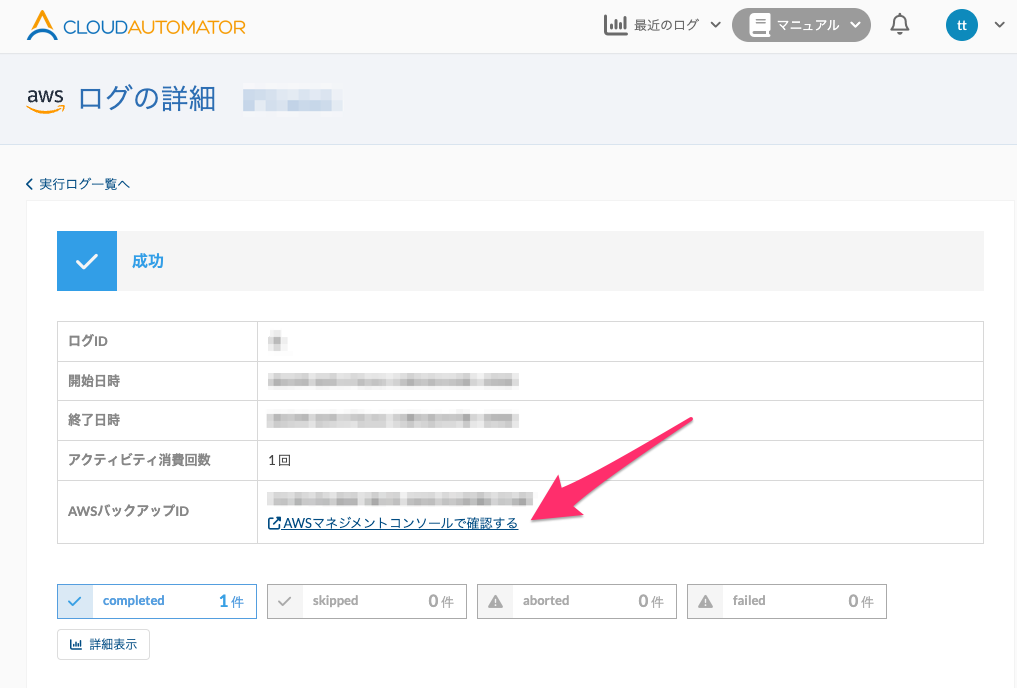The image size is (1017, 688).
Task: Click the warning triangle on failed
Action: (706, 602)
